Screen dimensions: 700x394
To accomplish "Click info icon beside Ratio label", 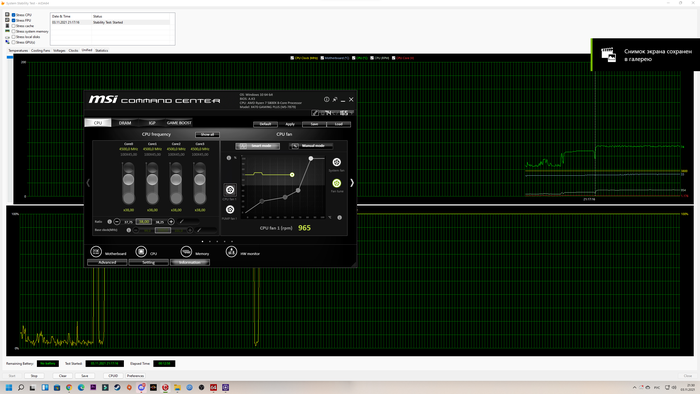I will [109, 221].
